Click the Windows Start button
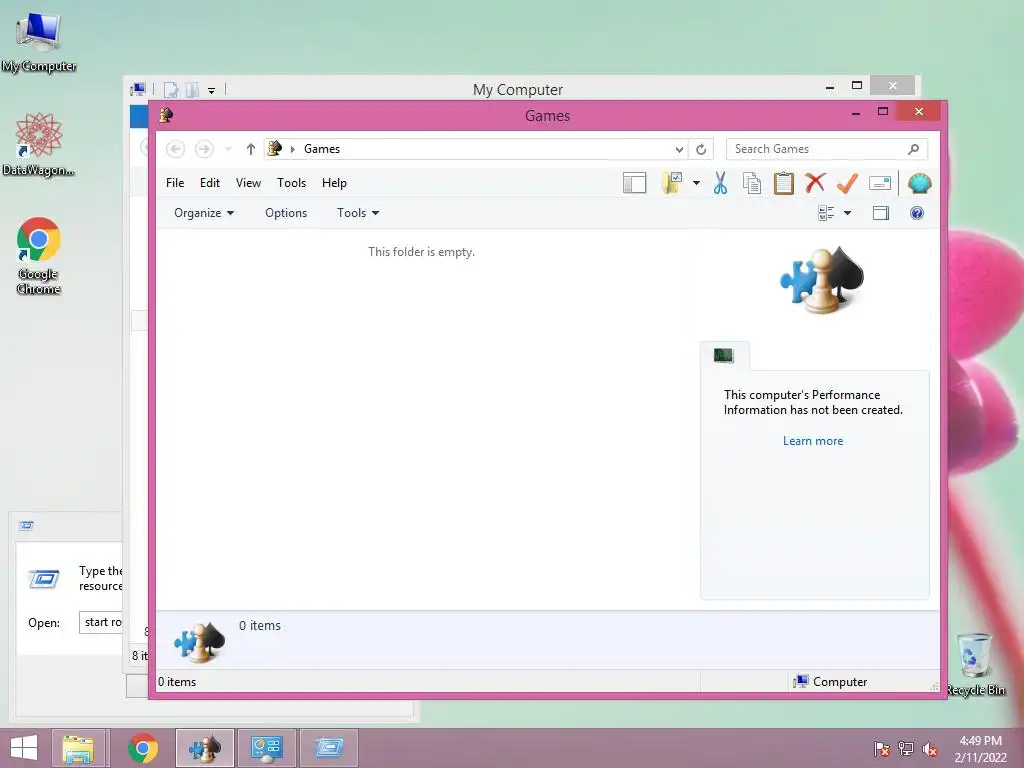The width and height of the screenshot is (1024, 768). 24,748
